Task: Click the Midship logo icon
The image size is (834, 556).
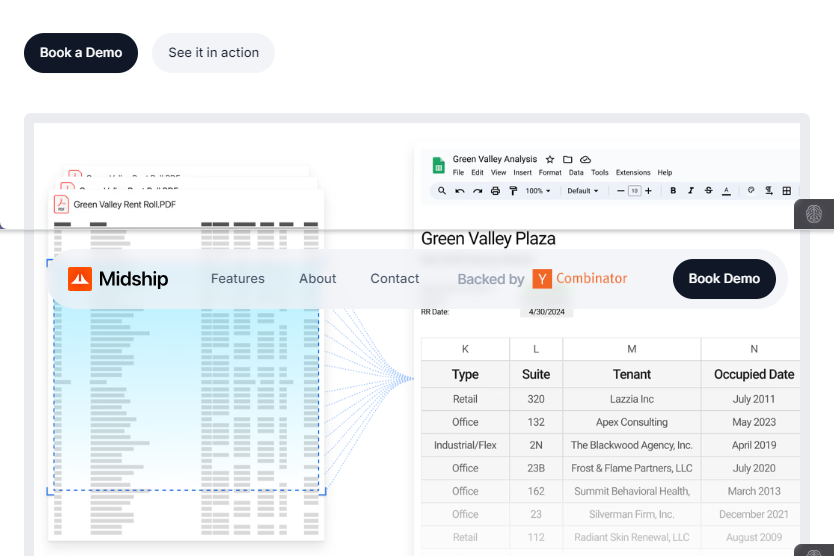Action: pyautogui.click(x=80, y=279)
